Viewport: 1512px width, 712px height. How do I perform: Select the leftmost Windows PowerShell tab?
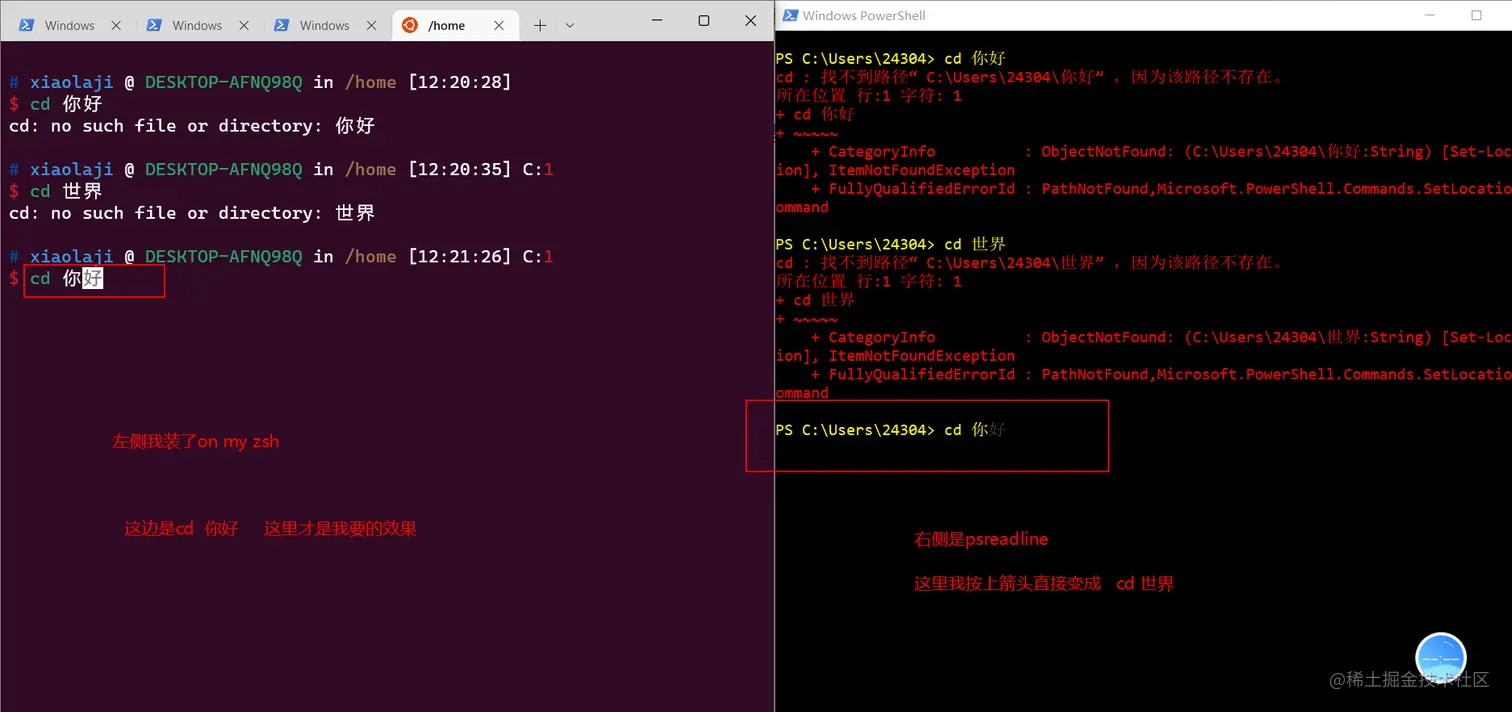click(x=70, y=25)
